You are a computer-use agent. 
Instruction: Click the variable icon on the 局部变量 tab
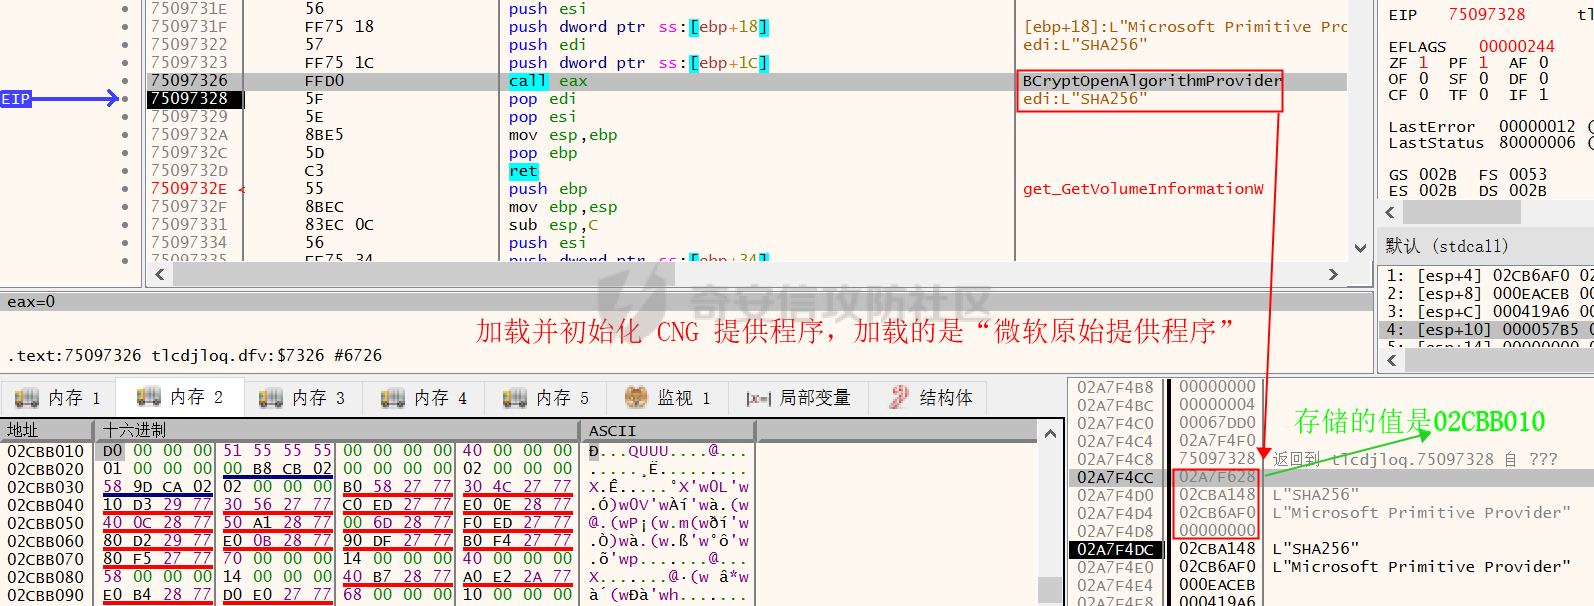pos(758,398)
